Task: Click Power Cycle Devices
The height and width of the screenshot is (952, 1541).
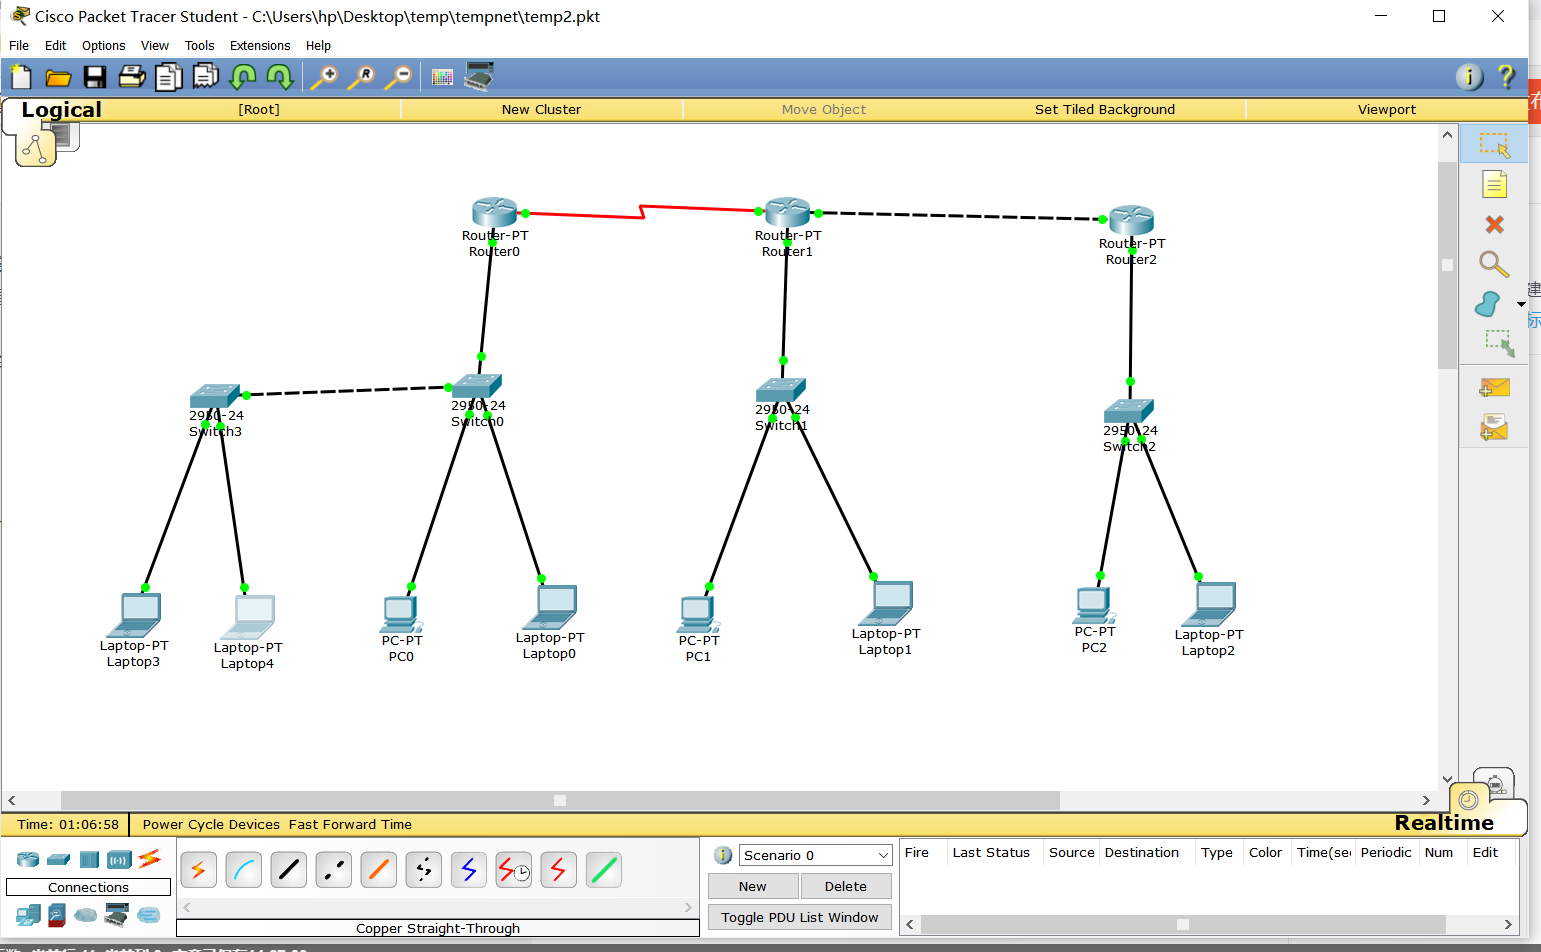Action: point(211,825)
